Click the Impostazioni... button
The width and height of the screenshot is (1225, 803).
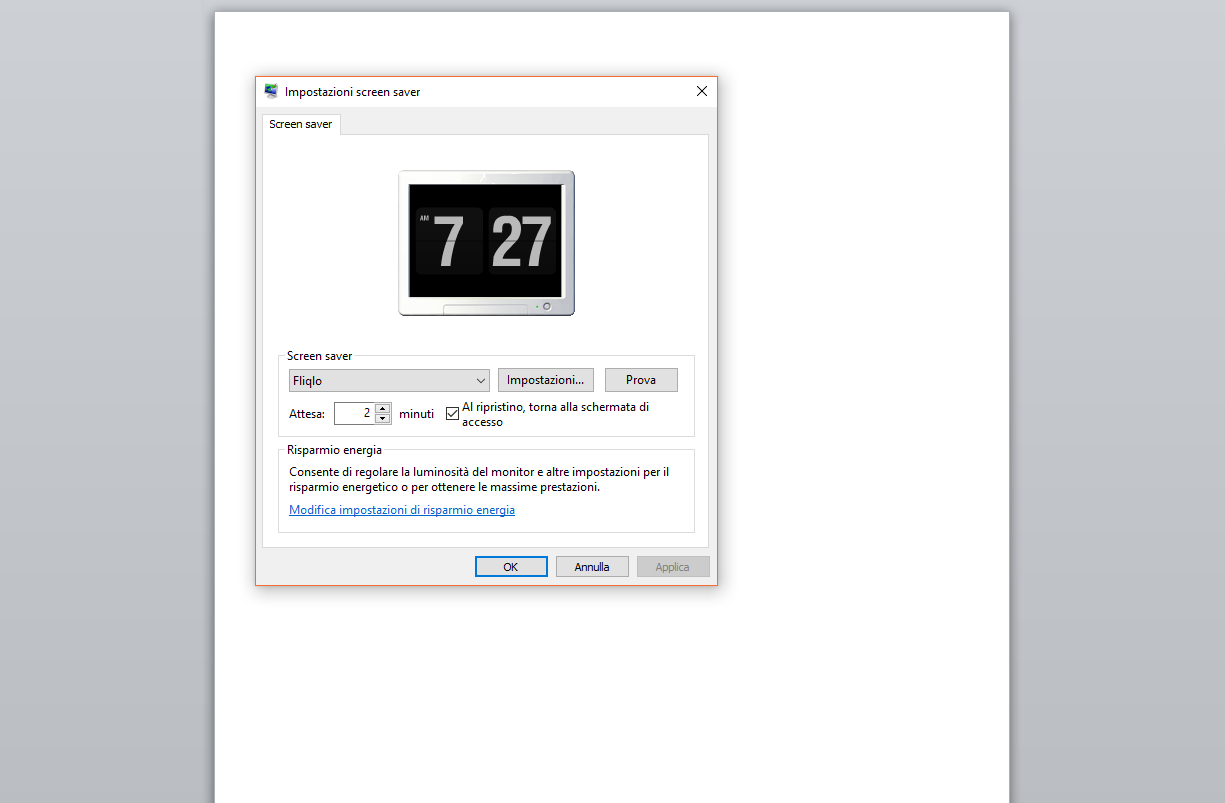pyautogui.click(x=546, y=380)
